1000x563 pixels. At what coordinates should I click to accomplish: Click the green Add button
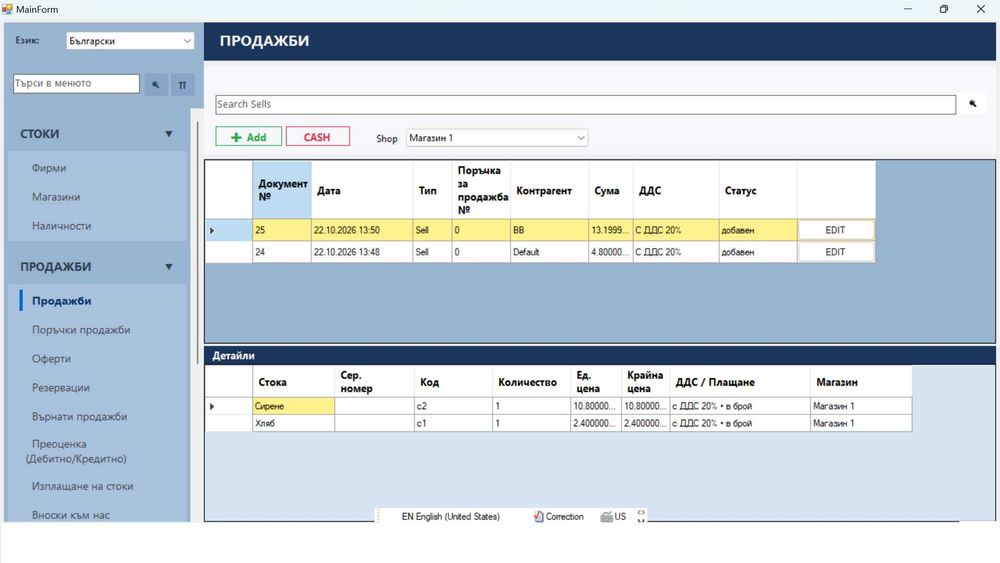pyautogui.click(x=248, y=137)
